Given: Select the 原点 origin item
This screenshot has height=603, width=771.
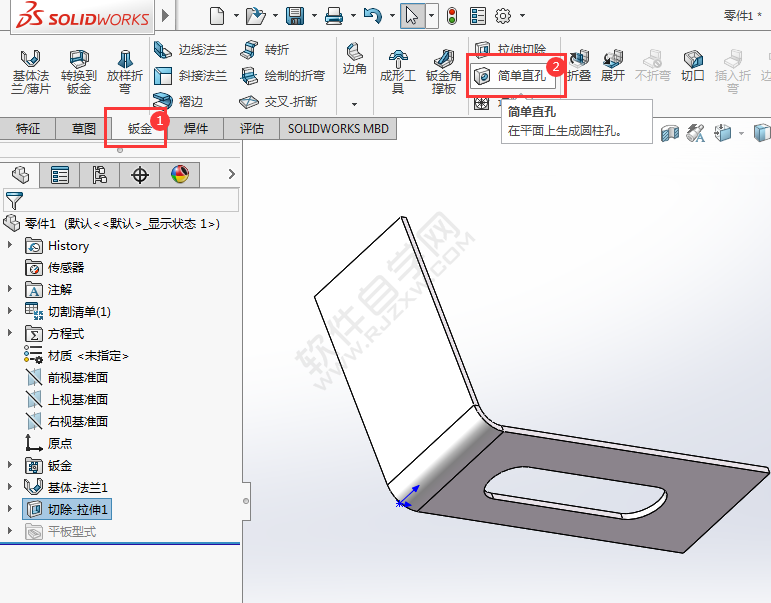Looking at the screenshot, I should point(49,444).
